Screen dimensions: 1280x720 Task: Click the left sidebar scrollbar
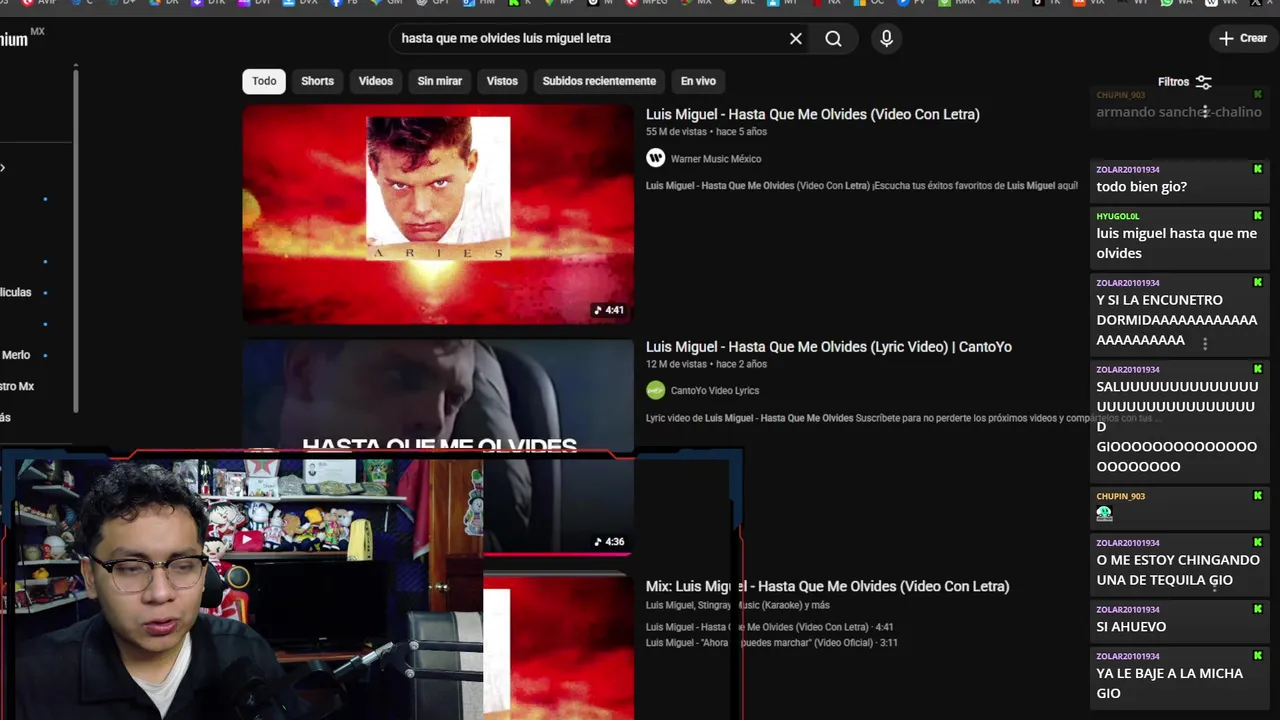tap(75, 240)
